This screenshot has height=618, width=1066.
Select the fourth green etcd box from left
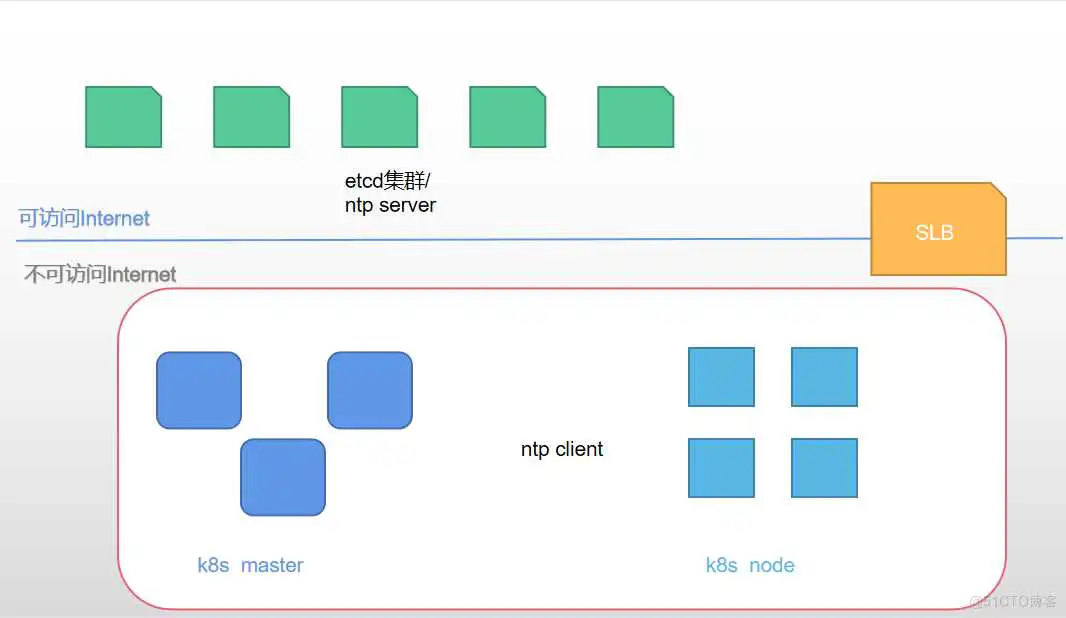tap(507, 117)
